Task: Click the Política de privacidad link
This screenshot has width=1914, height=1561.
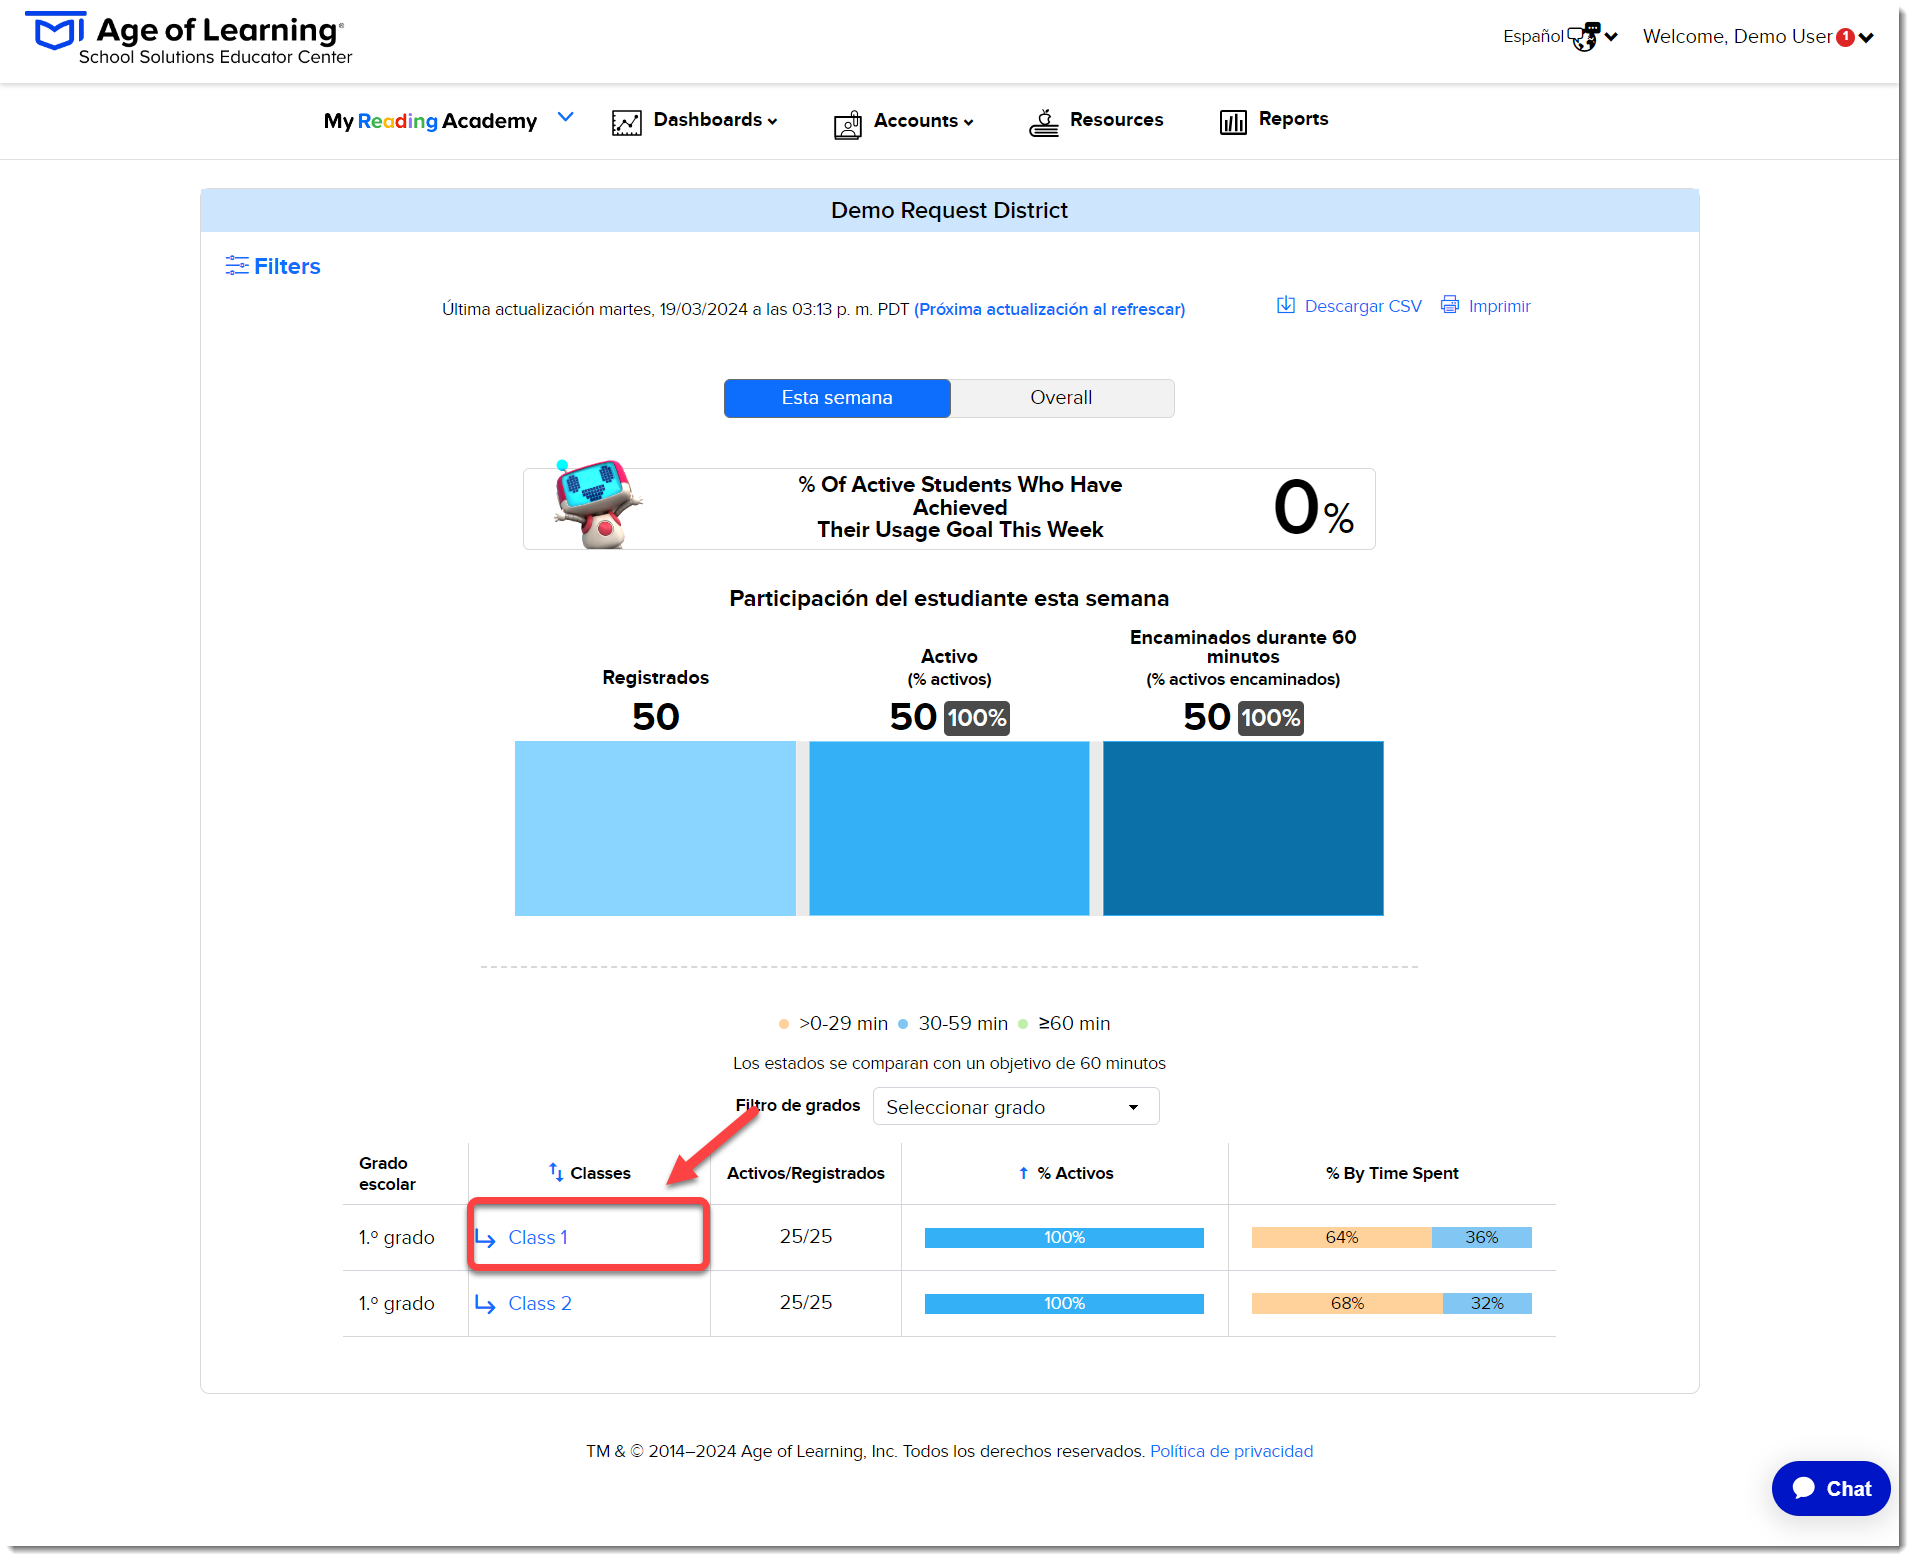Action: click(x=1231, y=1451)
